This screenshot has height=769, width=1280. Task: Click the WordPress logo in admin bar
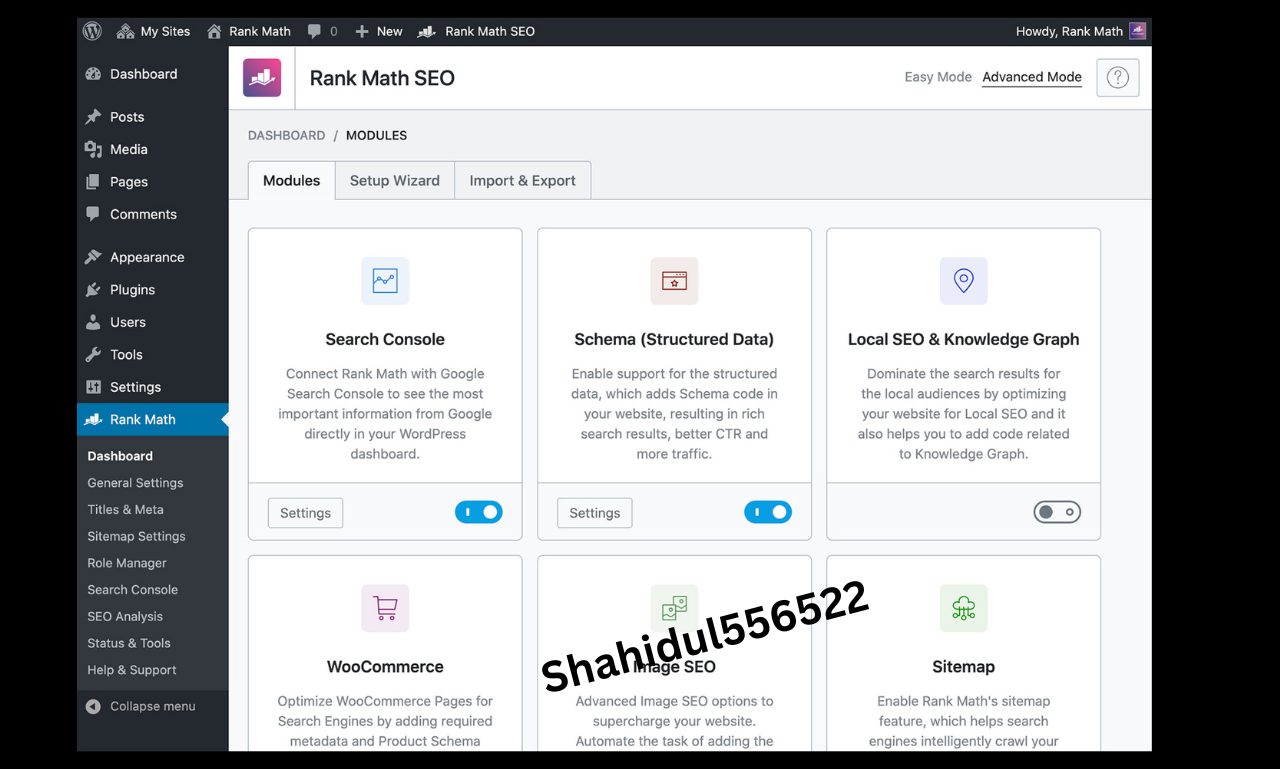point(92,31)
